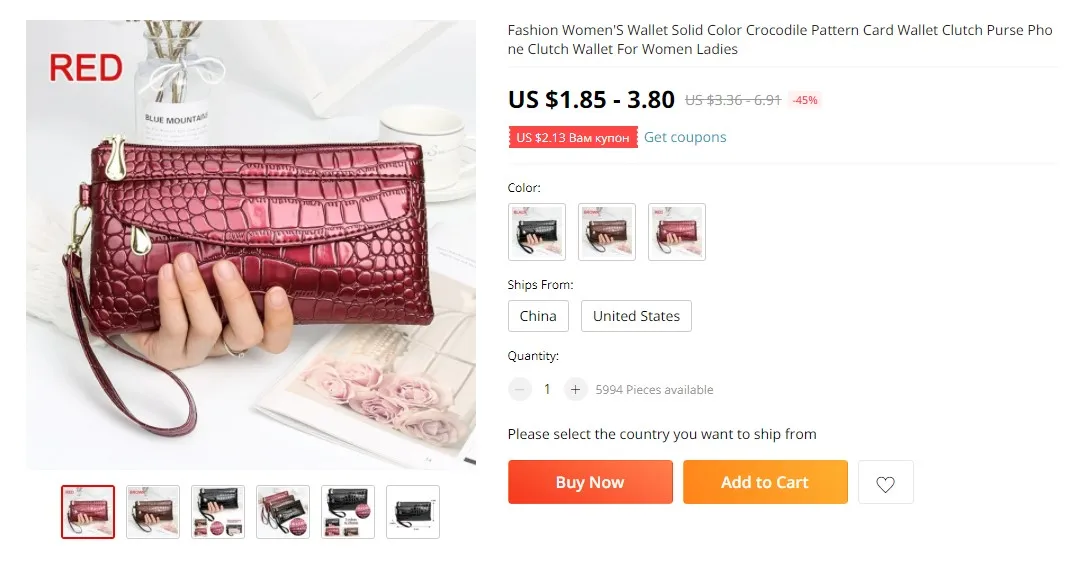
Task: Add item to wishlist with heart icon
Action: point(885,482)
